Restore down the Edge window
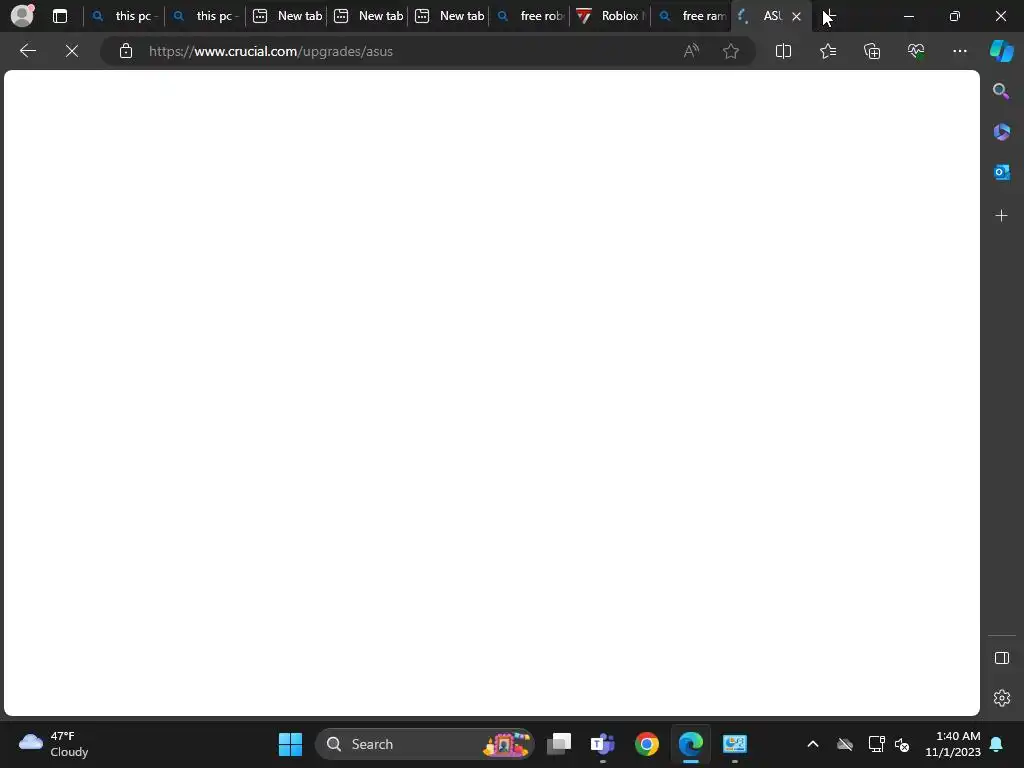This screenshot has width=1024, height=768. pyautogui.click(x=954, y=16)
